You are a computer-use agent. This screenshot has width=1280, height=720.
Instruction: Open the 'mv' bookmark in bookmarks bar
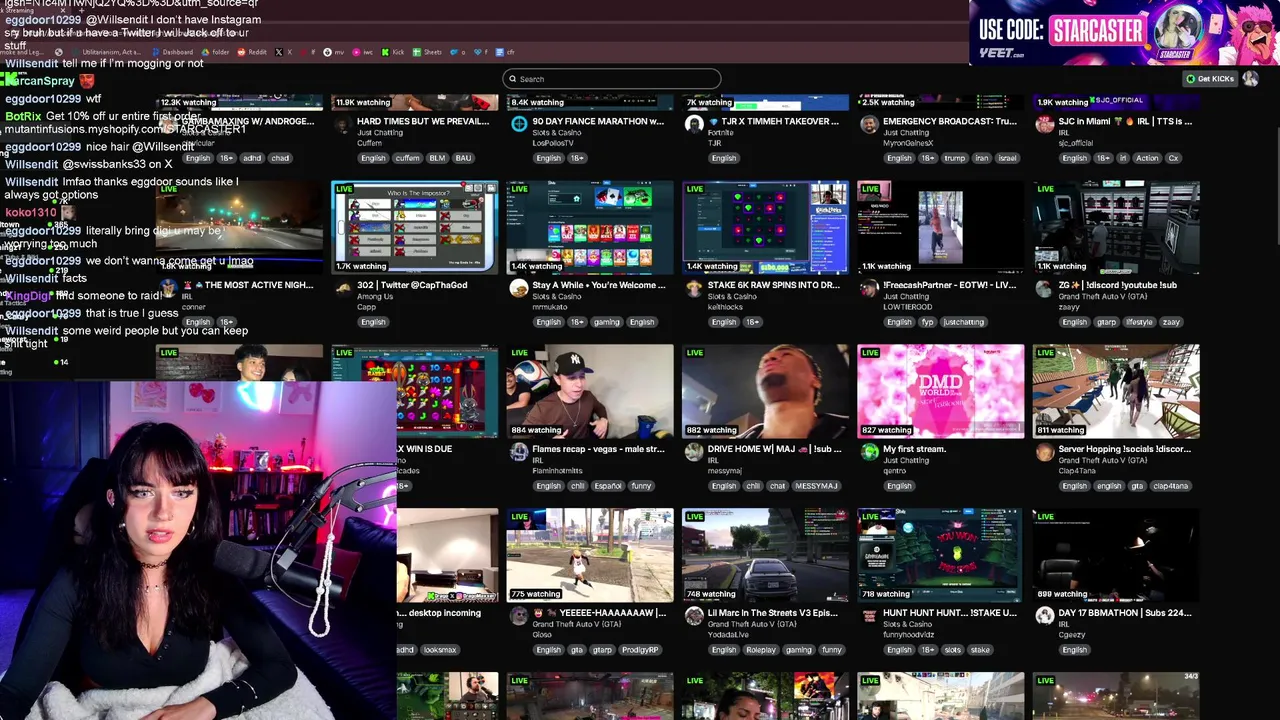(x=334, y=52)
